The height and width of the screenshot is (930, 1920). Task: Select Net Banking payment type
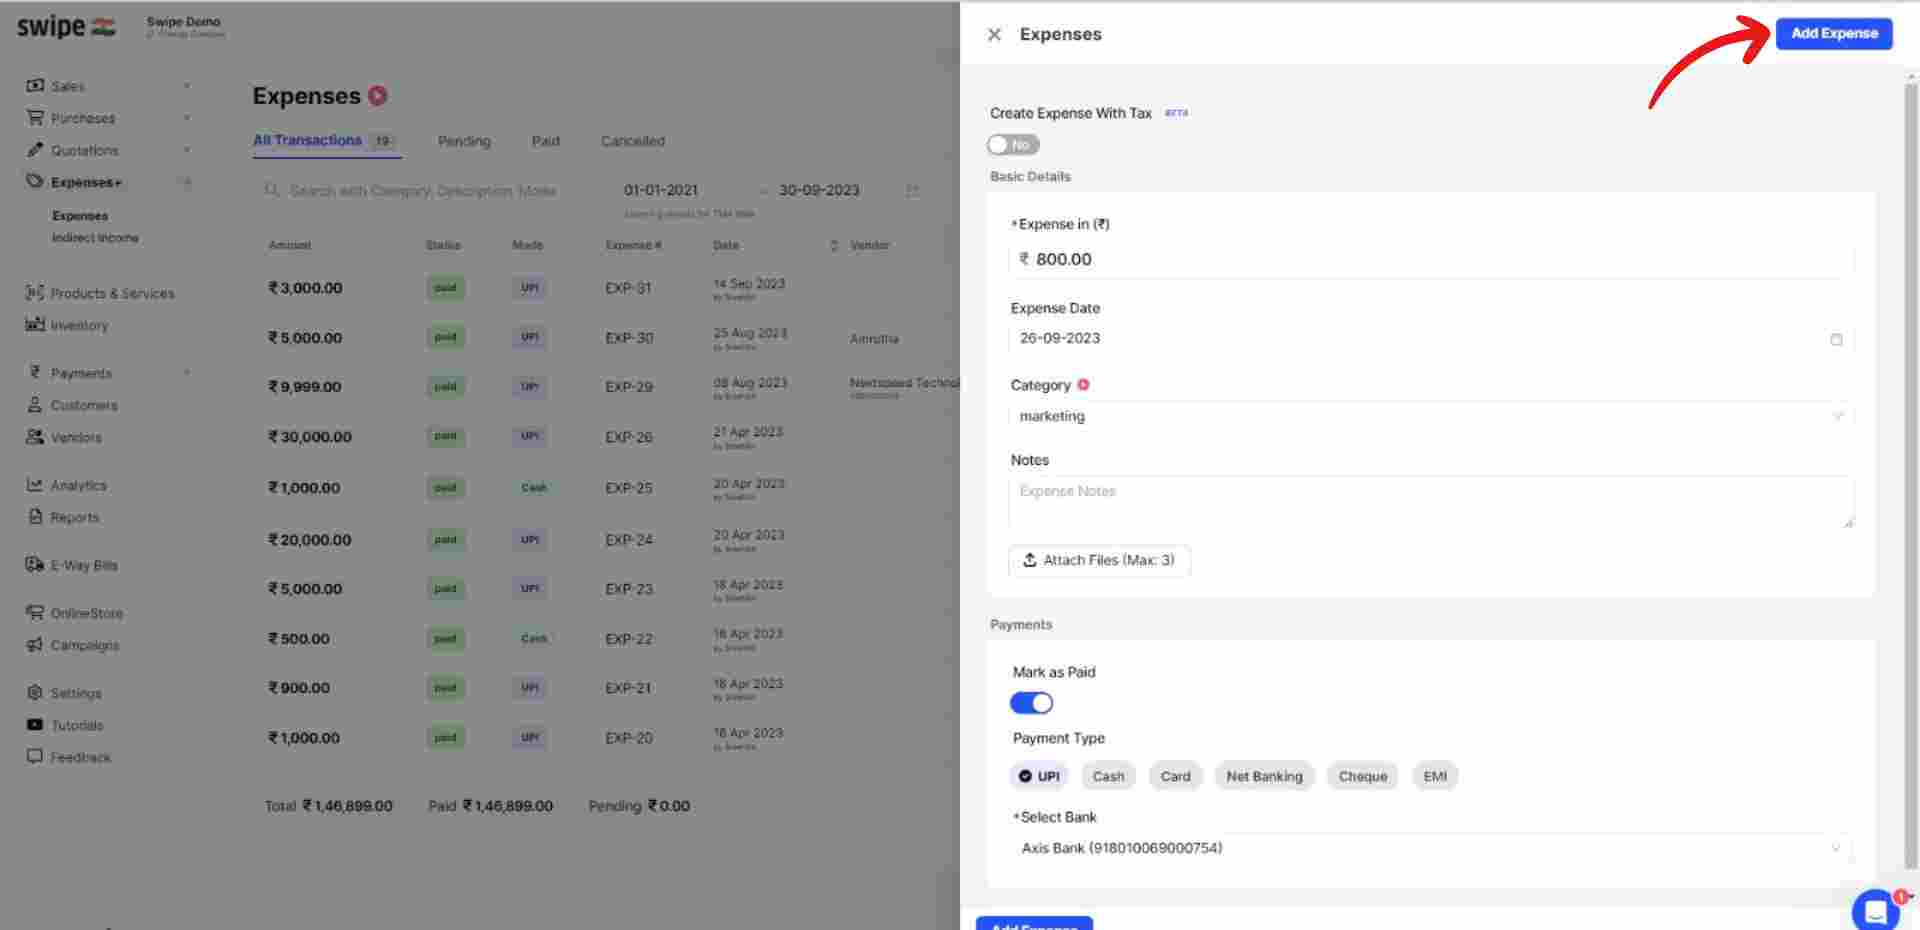(1264, 776)
